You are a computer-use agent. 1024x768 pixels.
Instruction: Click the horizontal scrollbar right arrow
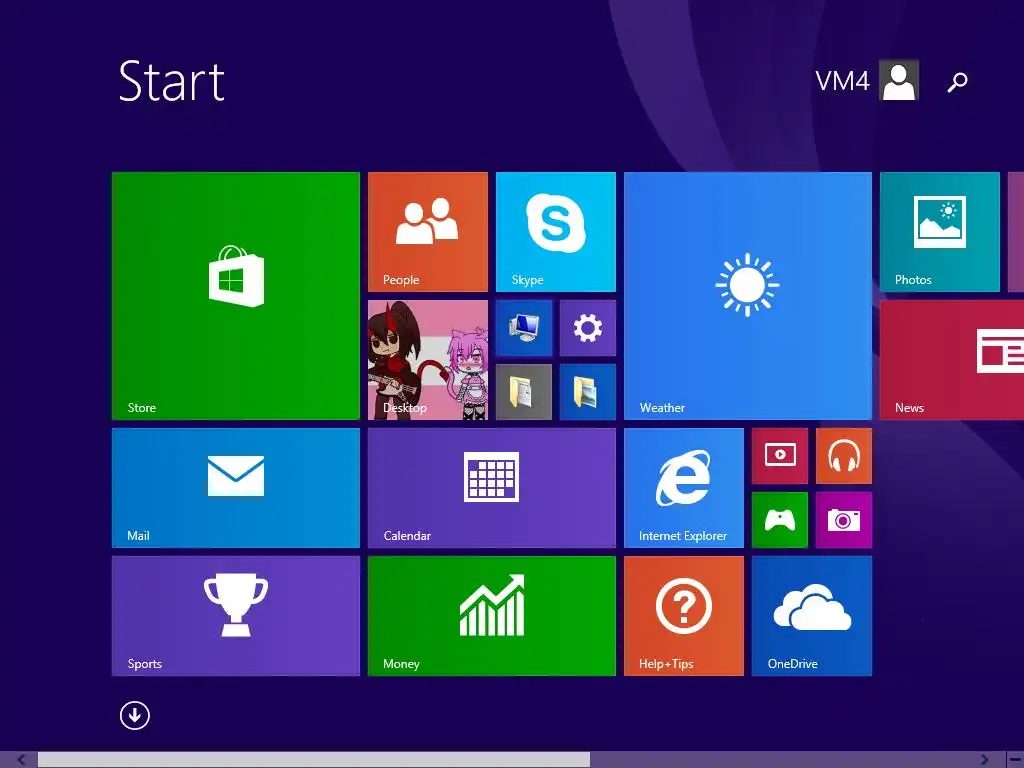[985, 760]
